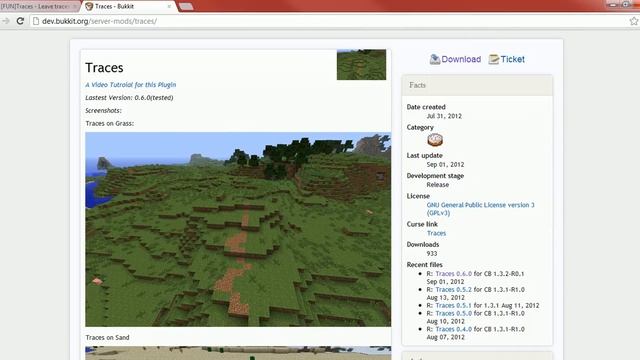Screen dimensions: 640x360
Task: Close the Traces - Bukkit tab
Action: pyautogui.click(x=169, y=7)
